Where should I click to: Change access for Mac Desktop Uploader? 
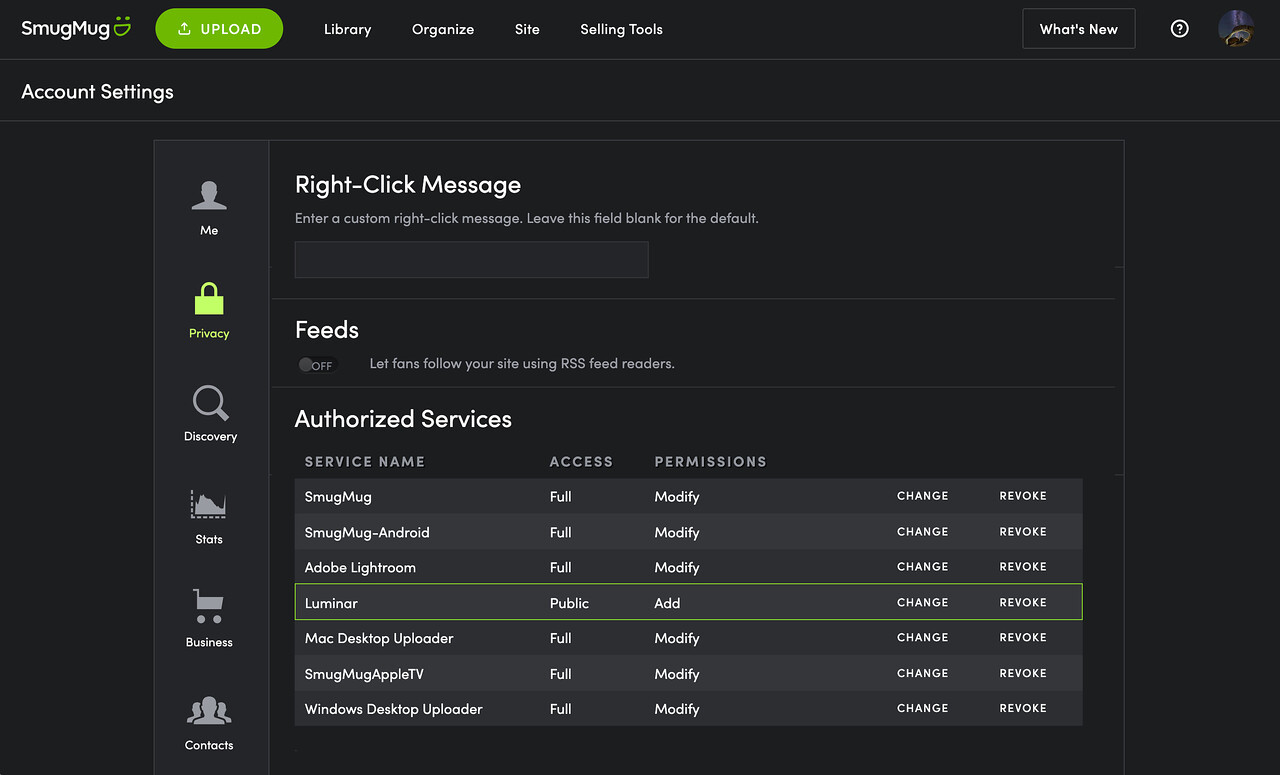(922, 638)
